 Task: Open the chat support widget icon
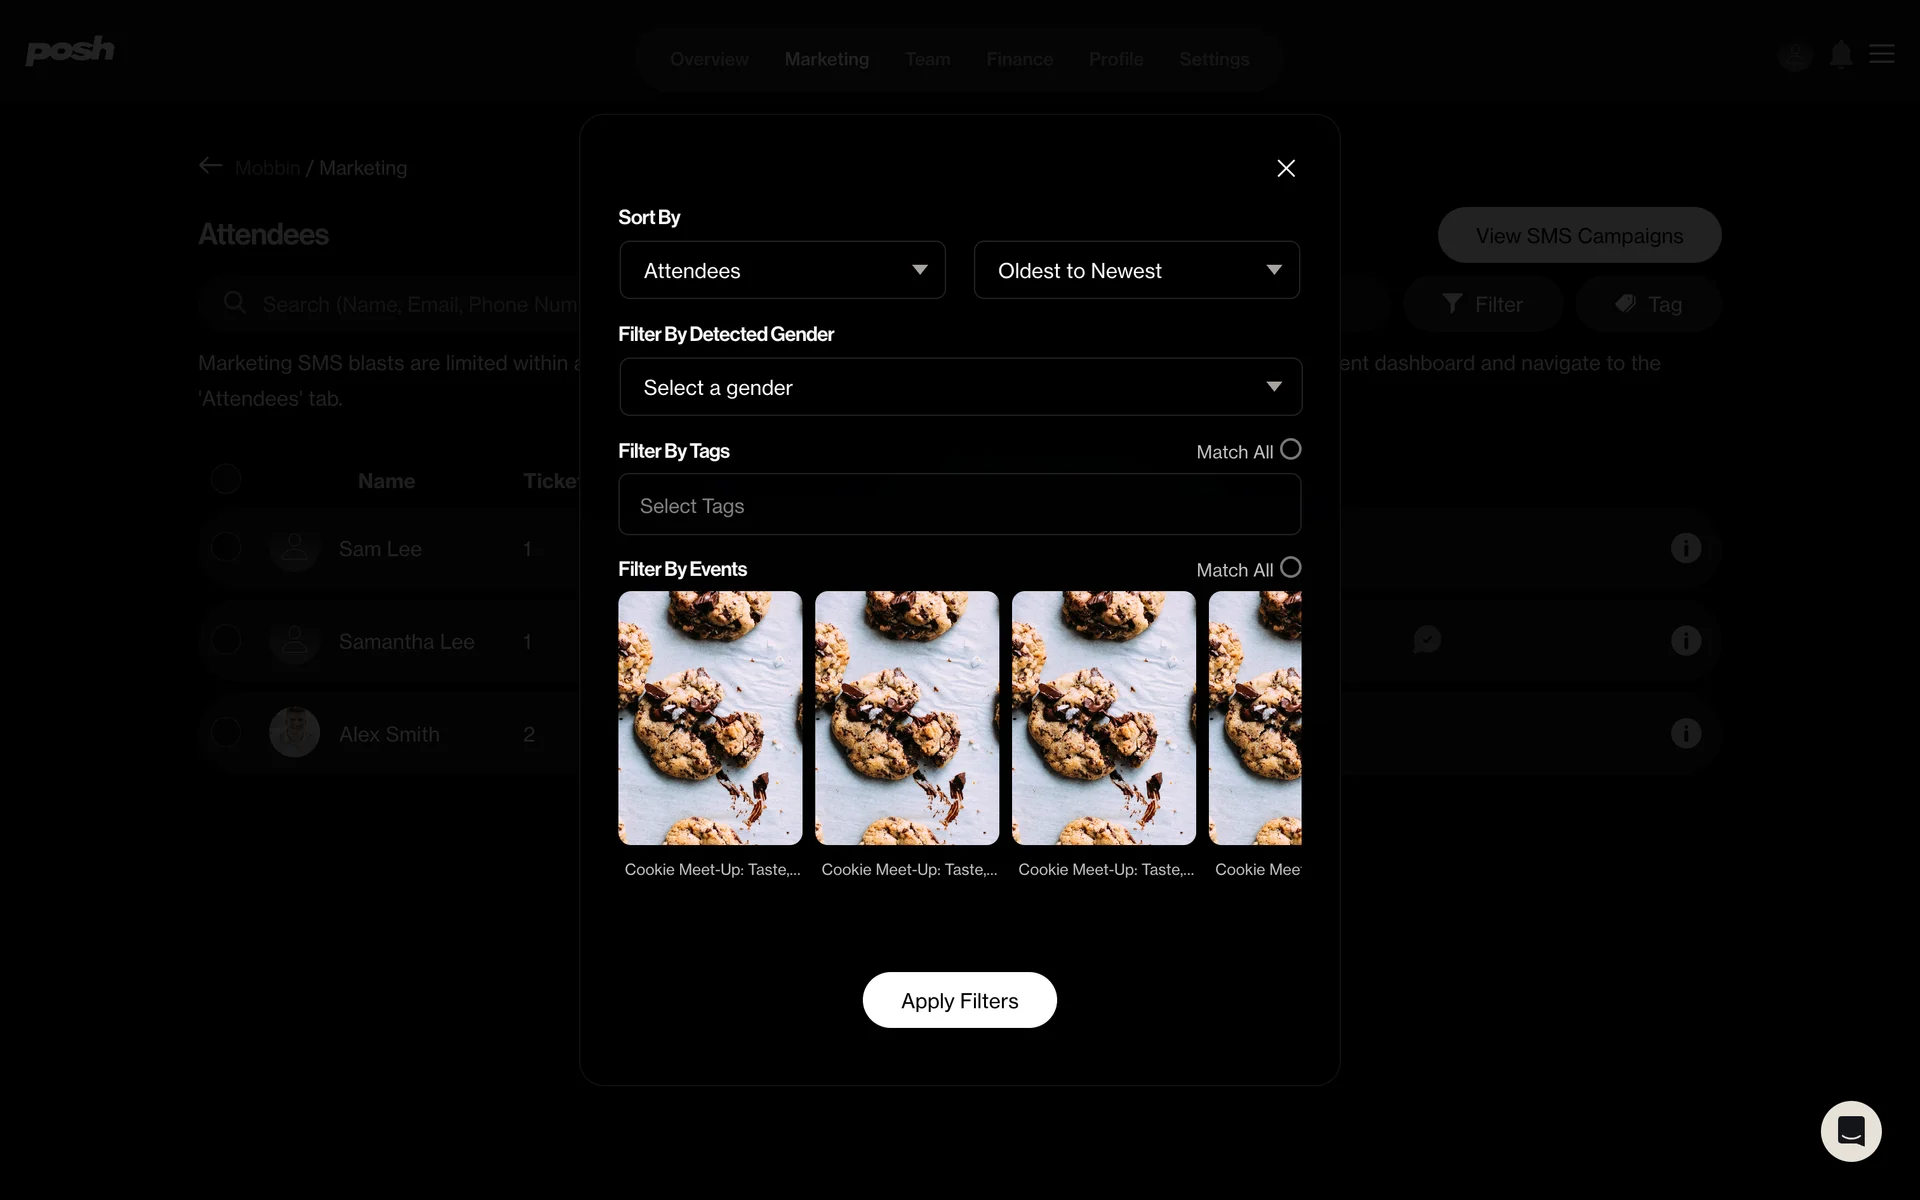pos(1850,1131)
